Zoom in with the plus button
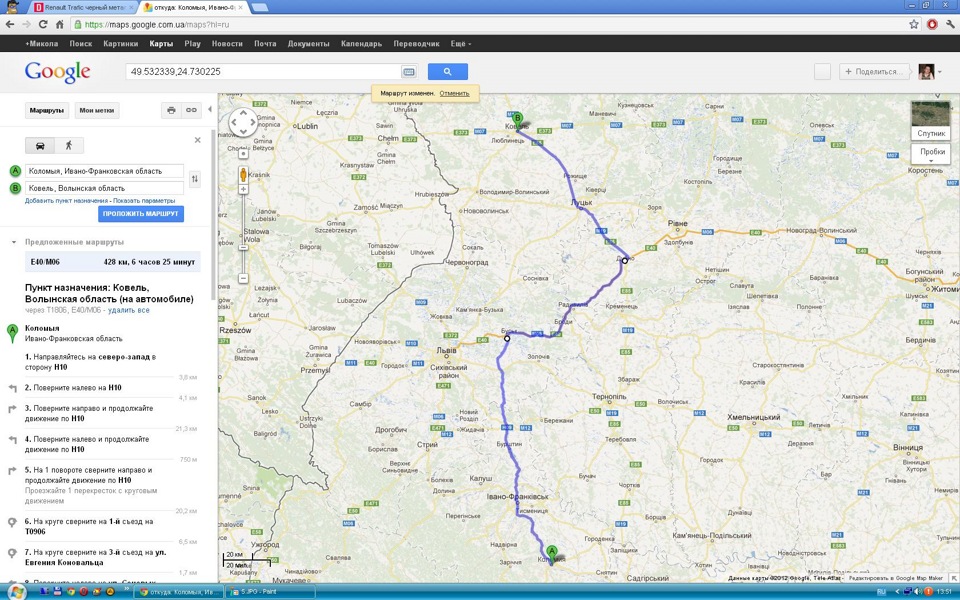This screenshot has height=600, width=960. coord(243,190)
